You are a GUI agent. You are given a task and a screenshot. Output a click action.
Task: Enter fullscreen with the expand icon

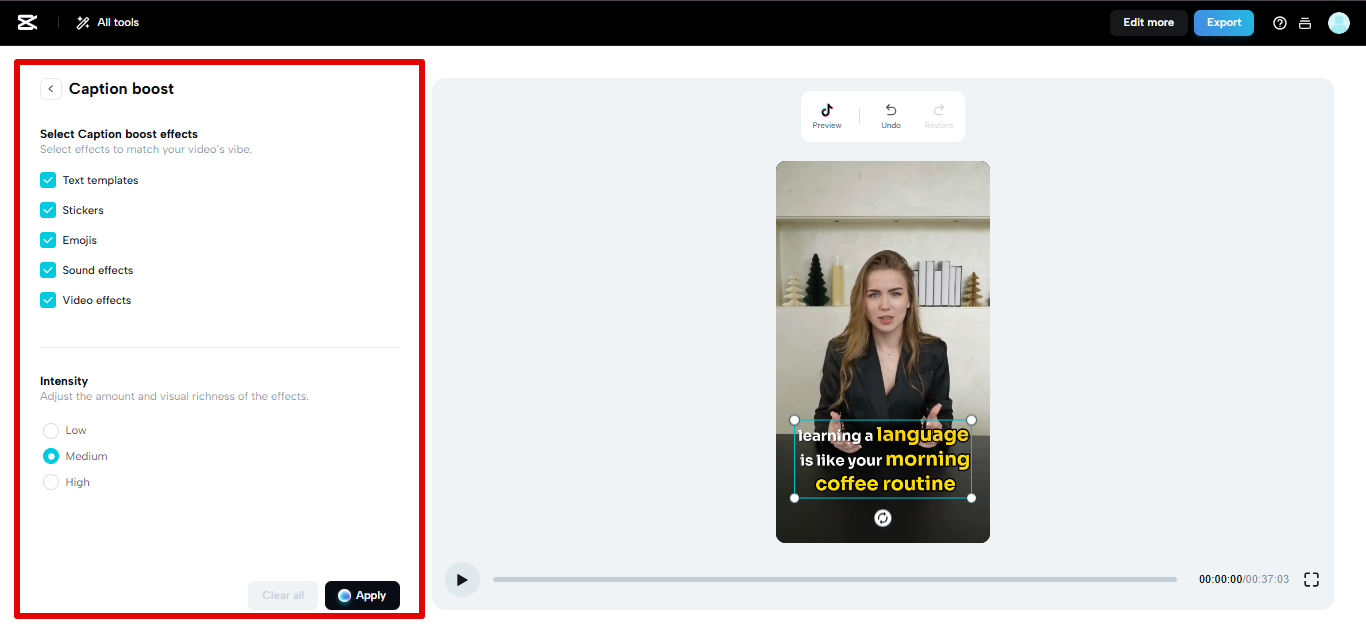pyautogui.click(x=1311, y=578)
